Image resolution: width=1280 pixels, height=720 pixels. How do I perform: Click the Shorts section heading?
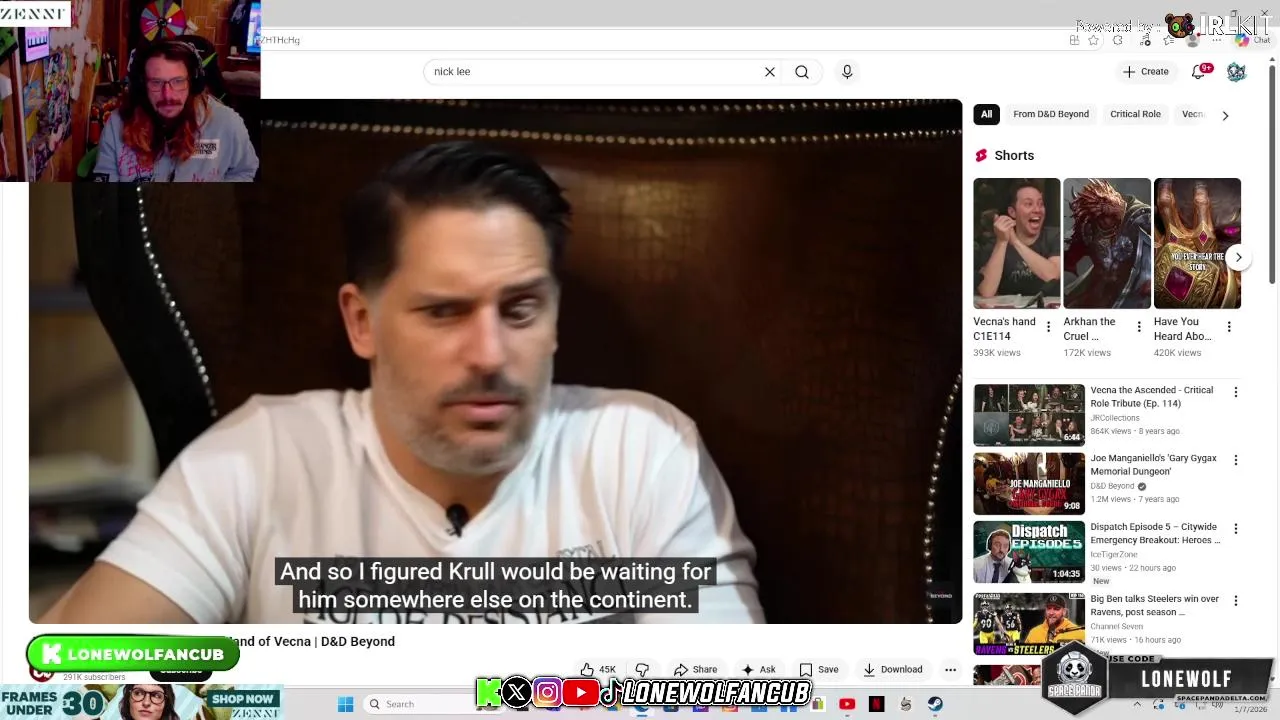click(x=1014, y=155)
